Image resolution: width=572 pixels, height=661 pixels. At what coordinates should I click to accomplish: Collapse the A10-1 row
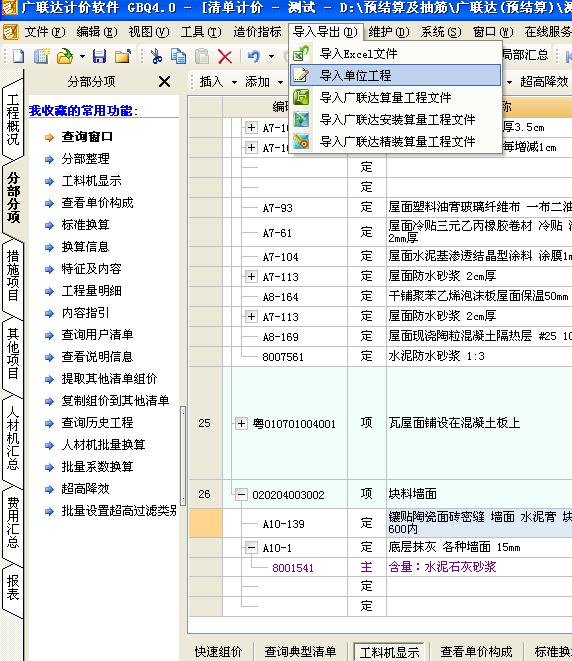(252, 548)
